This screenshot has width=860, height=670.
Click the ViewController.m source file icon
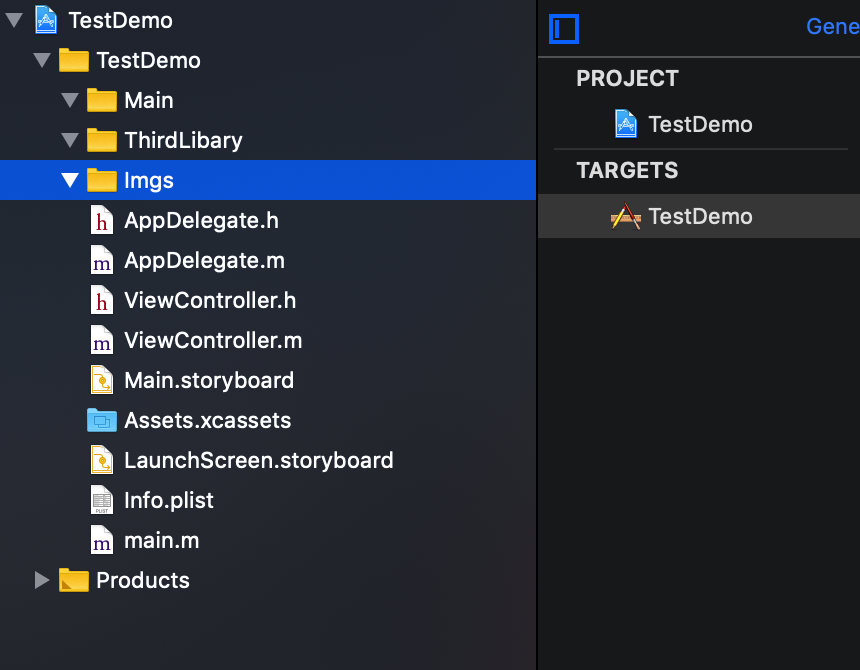101,340
